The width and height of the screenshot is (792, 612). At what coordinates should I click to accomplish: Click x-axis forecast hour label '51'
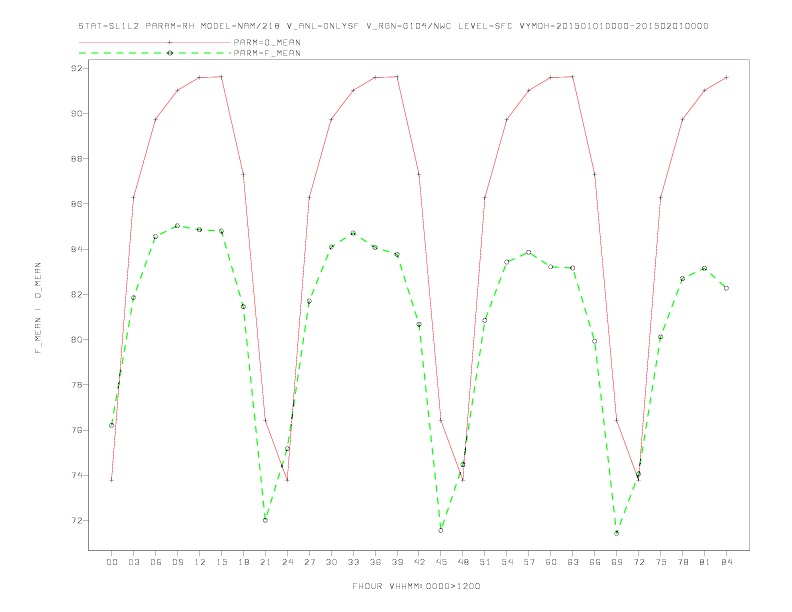485,562
